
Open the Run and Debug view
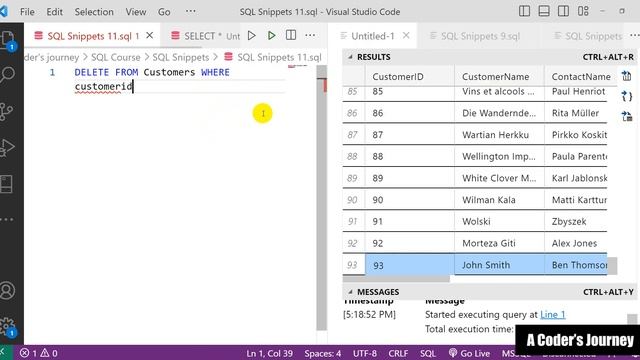coord(7,148)
